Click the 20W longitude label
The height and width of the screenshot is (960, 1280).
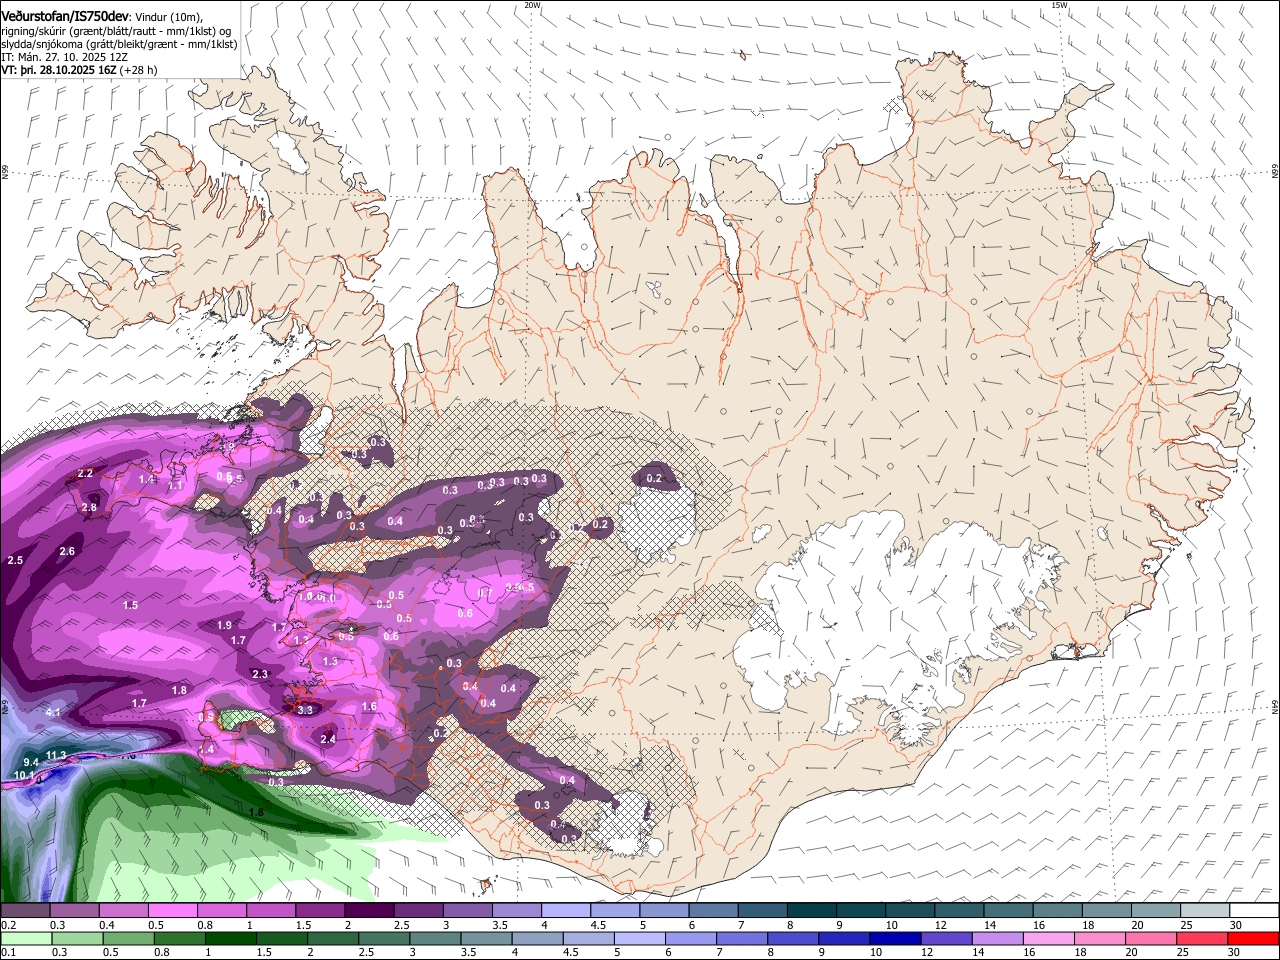[532, 5]
